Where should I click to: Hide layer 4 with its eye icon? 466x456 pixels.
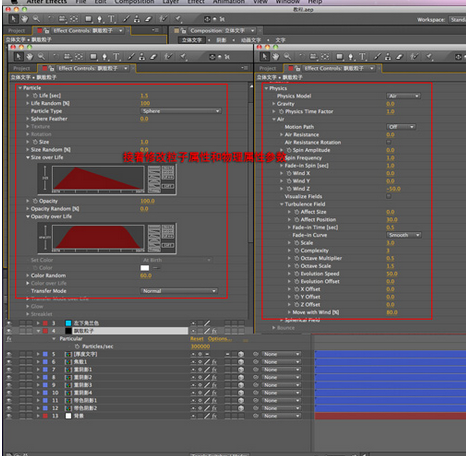9,331
